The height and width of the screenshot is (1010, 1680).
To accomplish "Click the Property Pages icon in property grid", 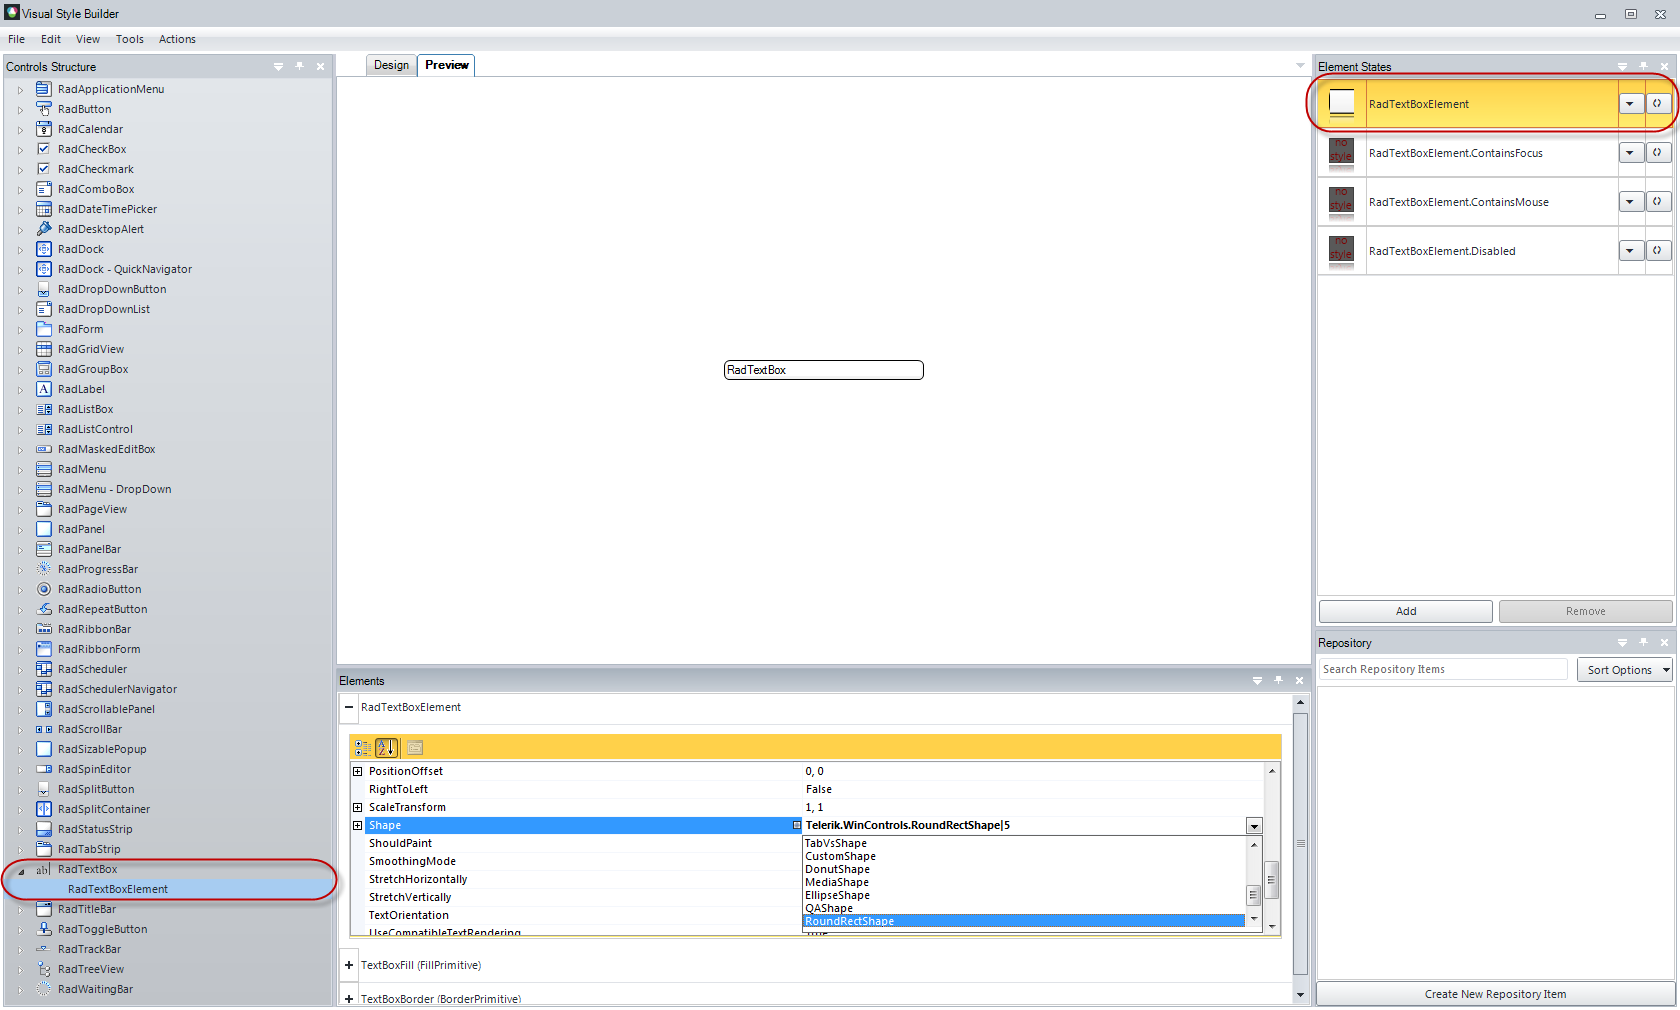I will [415, 747].
